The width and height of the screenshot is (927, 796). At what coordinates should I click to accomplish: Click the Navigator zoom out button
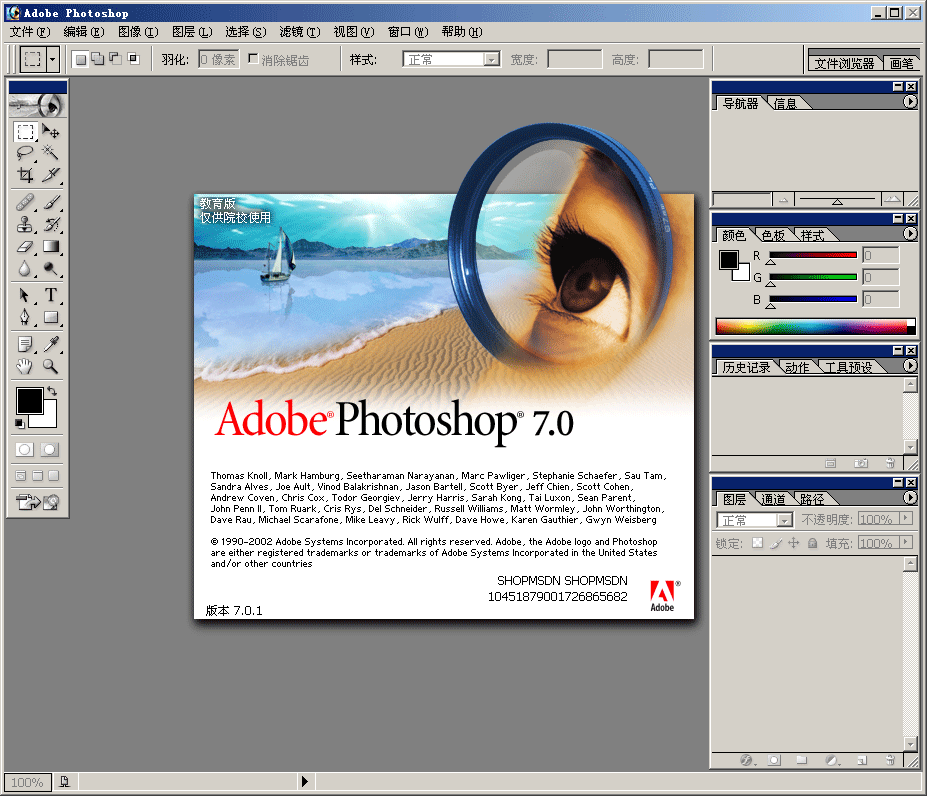click(783, 200)
